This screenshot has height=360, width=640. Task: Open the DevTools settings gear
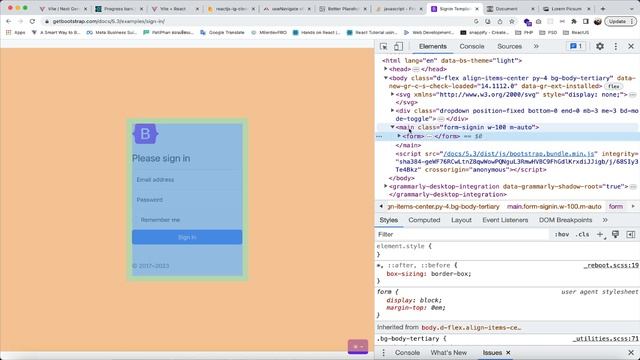coord(600,47)
